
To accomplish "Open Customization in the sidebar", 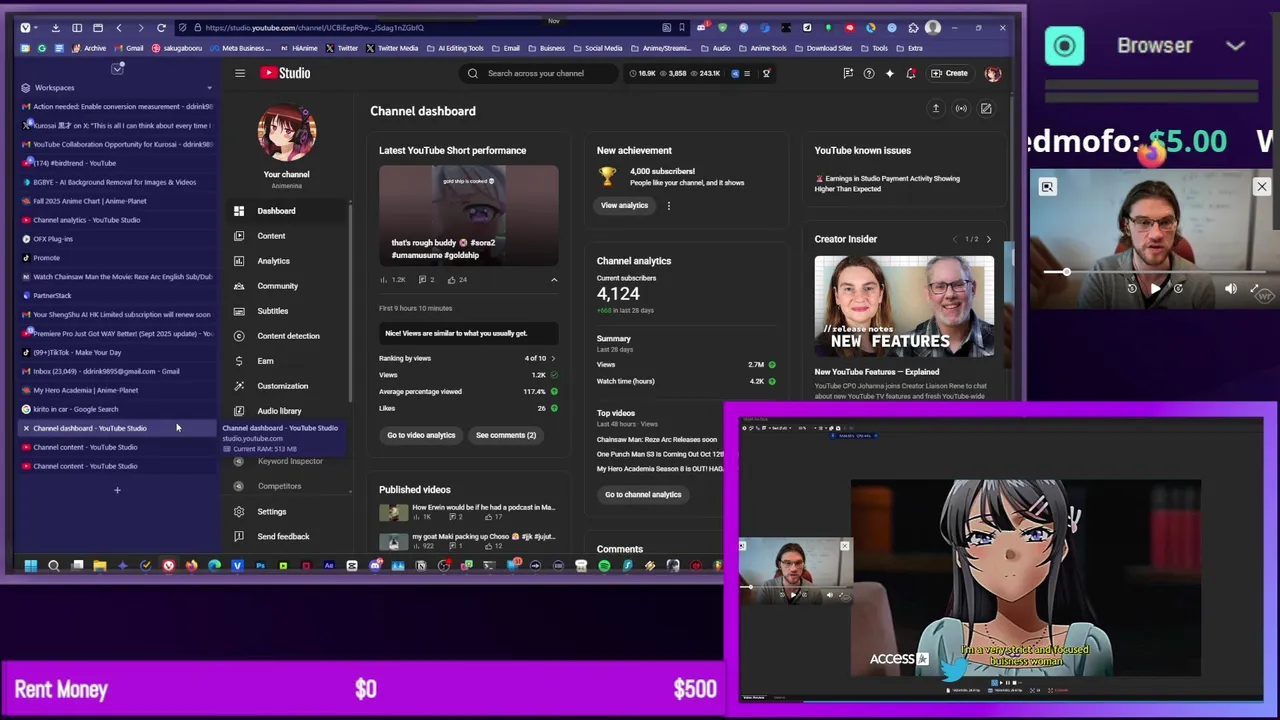I will coord(288,386).
